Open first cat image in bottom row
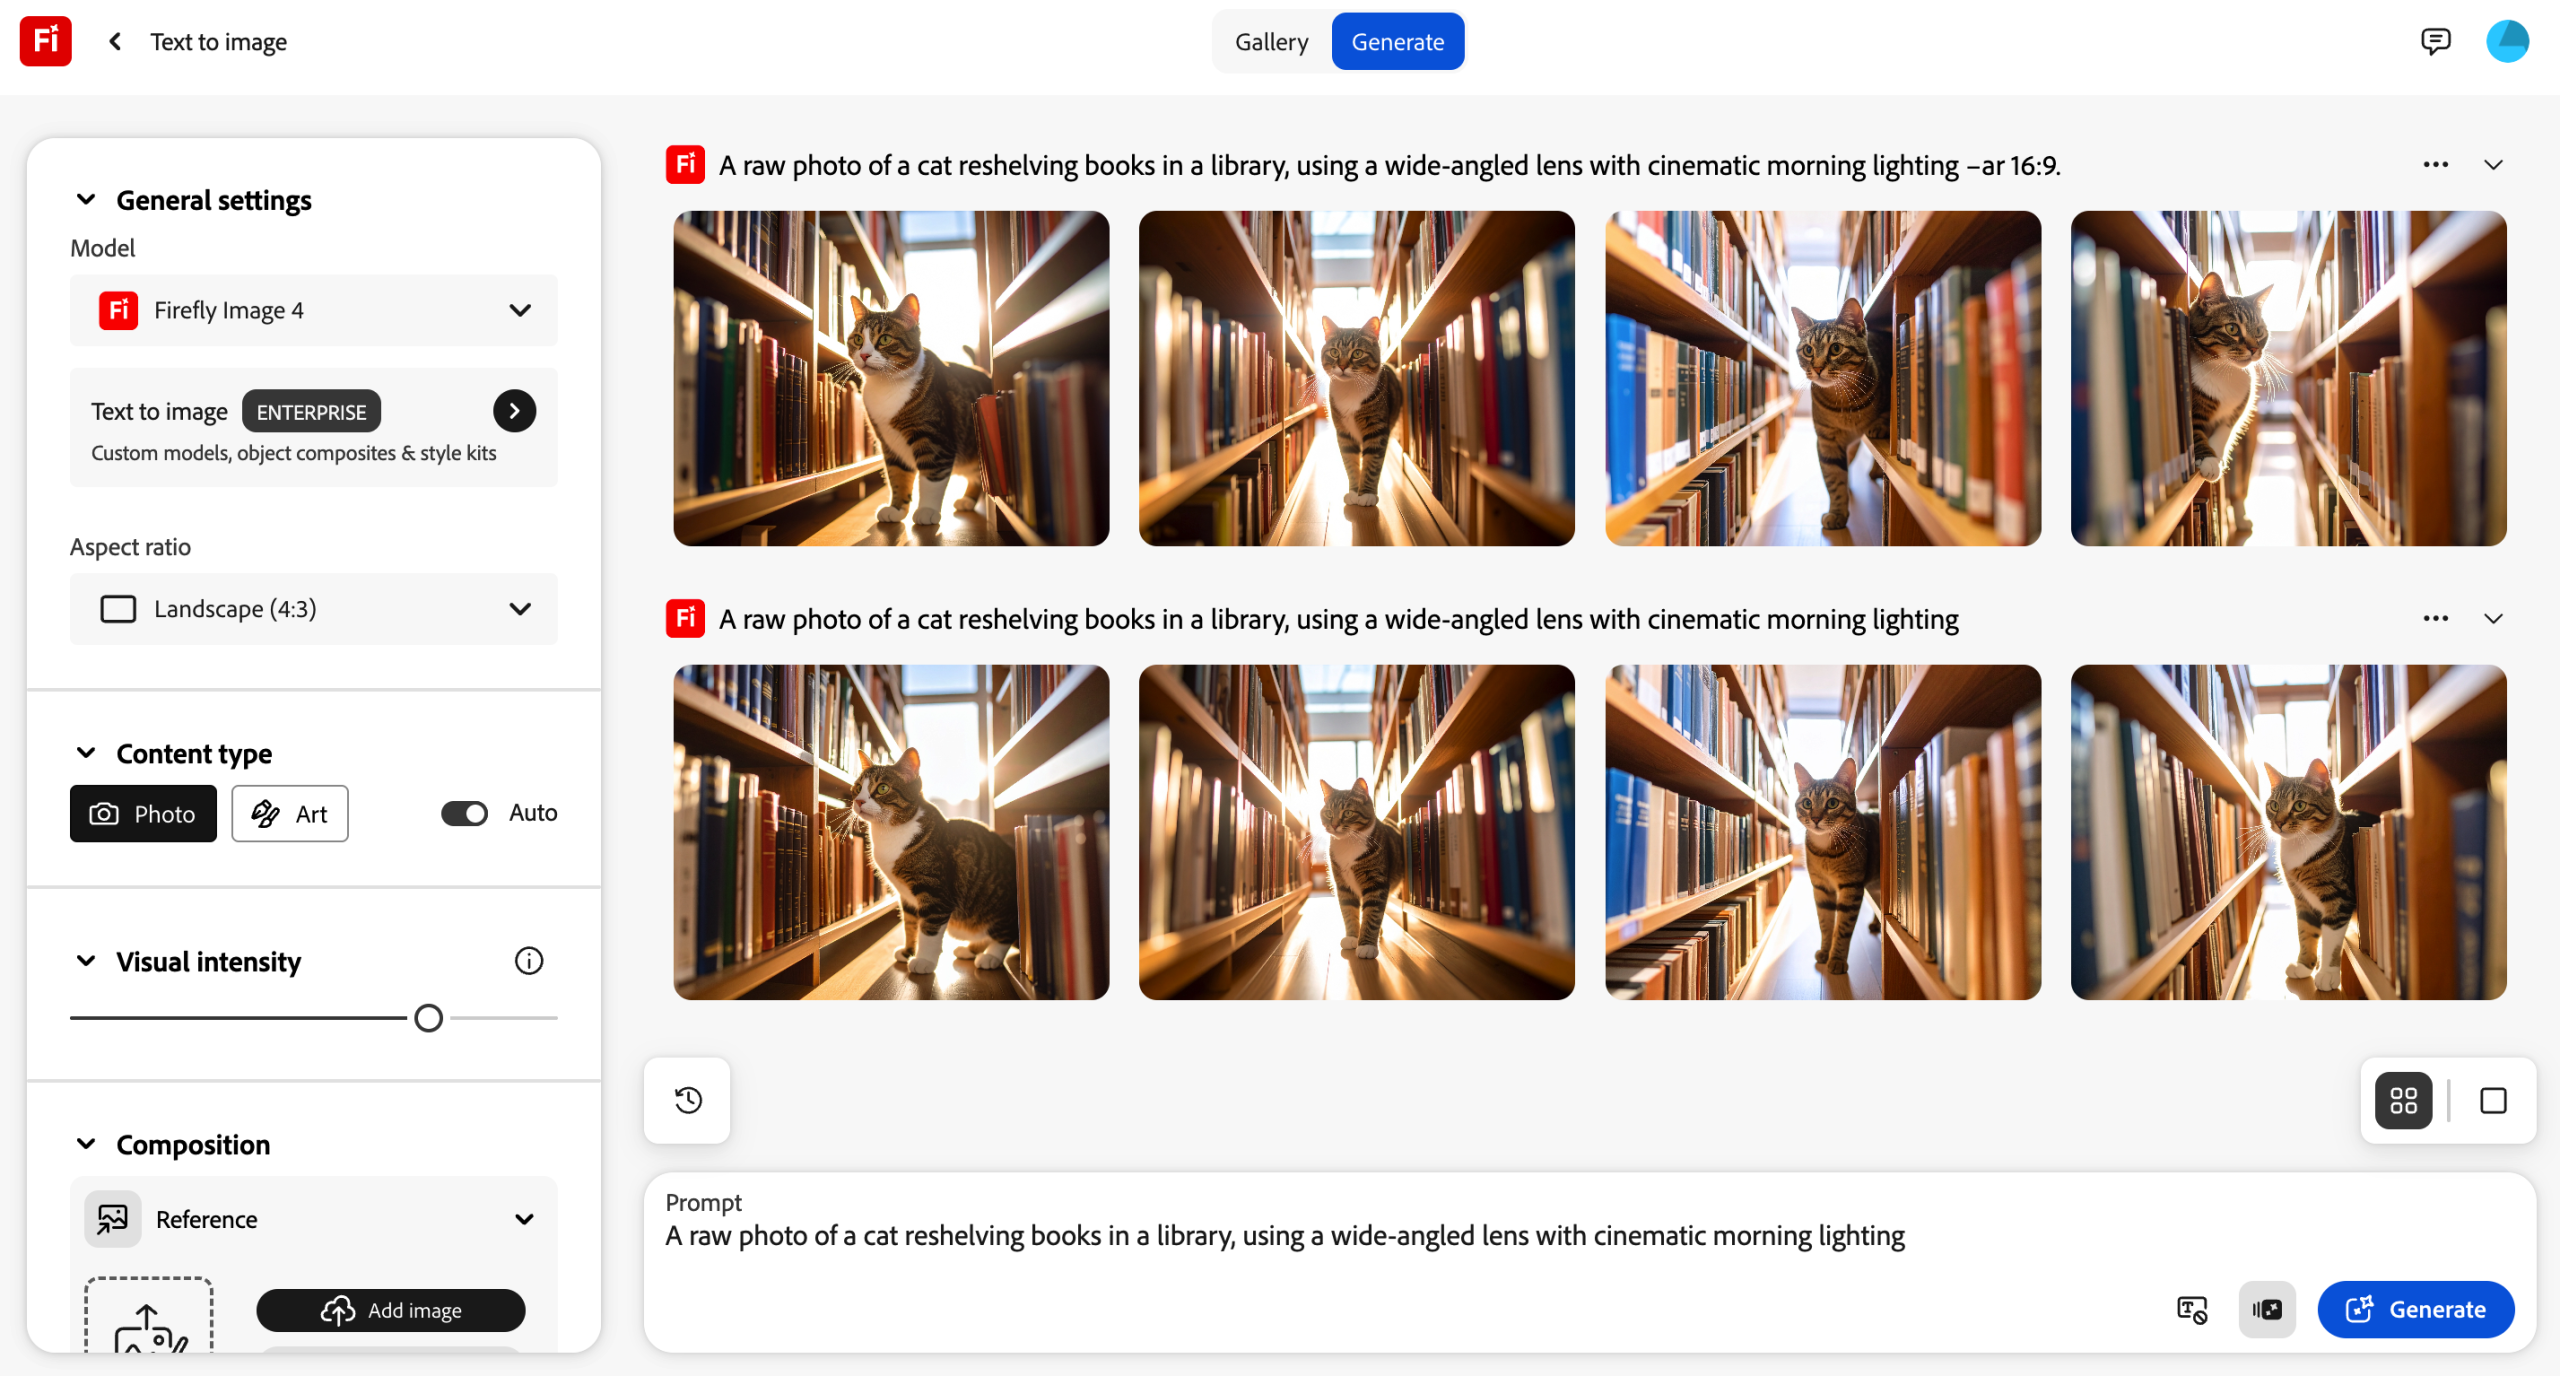2560x1376 pixels. [891, 832]
